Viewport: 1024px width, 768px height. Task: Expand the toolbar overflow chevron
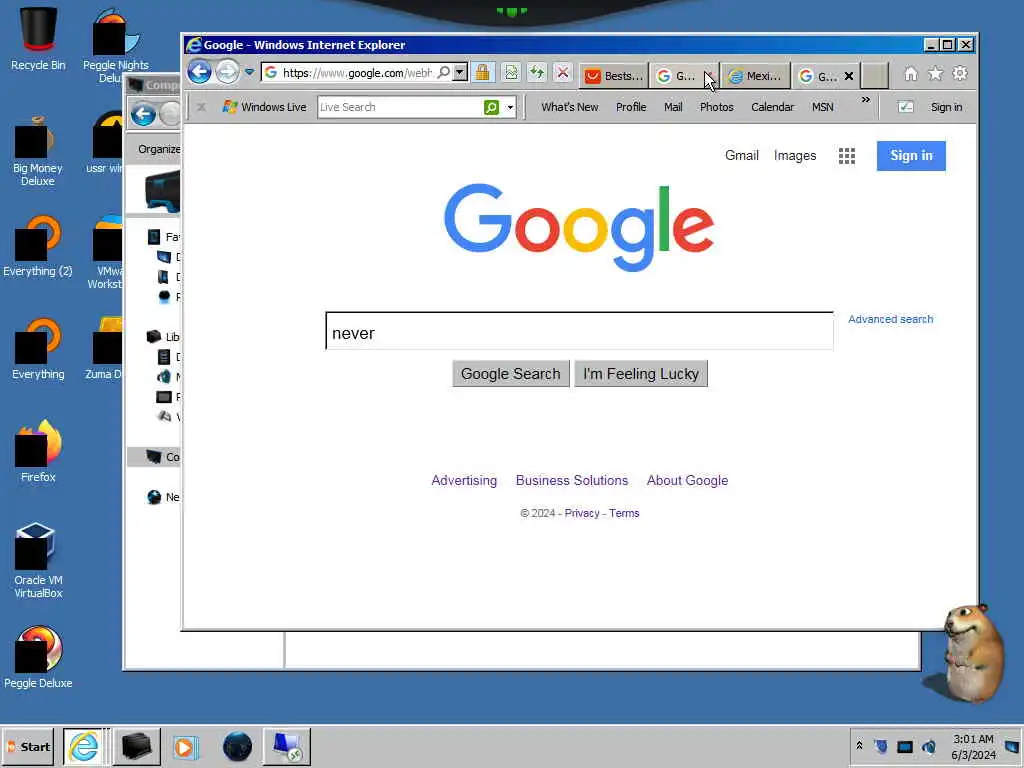tap(865, 100)
